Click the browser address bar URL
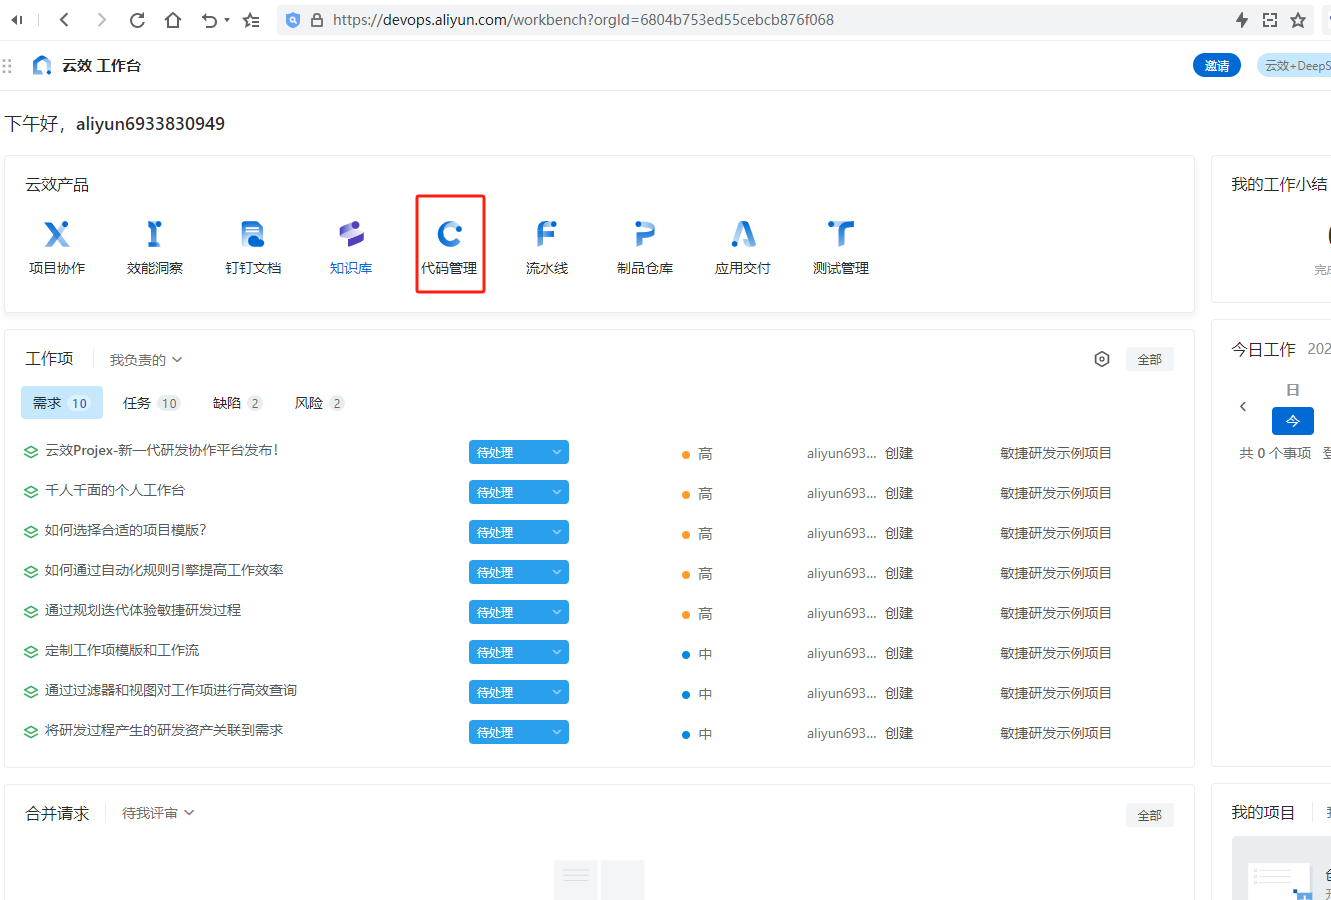Viewport: 1331px width, 900px height. pyautogui.click(x=583, y=20)
